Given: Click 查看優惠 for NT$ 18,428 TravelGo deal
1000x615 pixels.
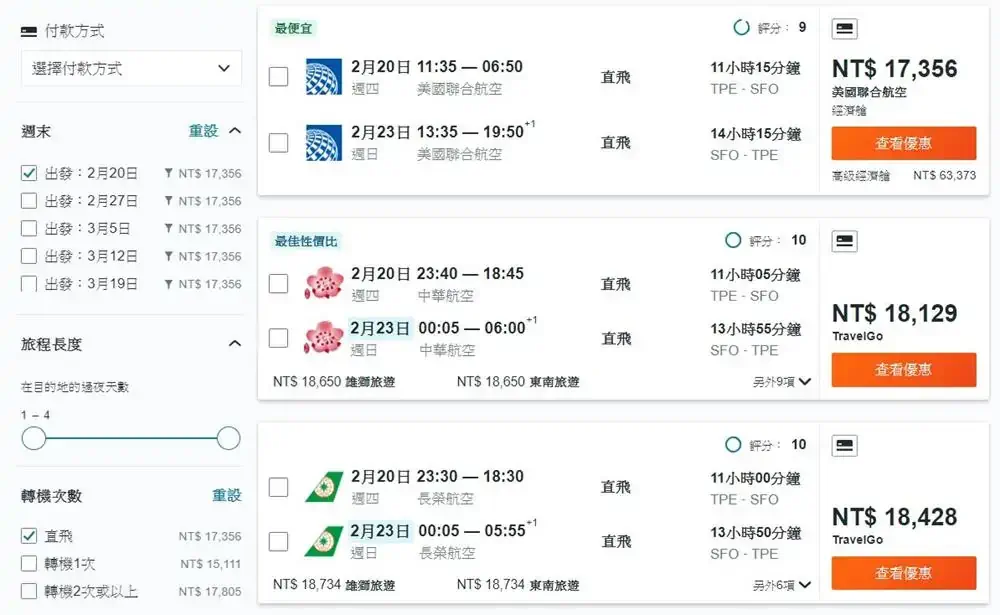Looking at the screenshot, I should [x=904, y=573].
